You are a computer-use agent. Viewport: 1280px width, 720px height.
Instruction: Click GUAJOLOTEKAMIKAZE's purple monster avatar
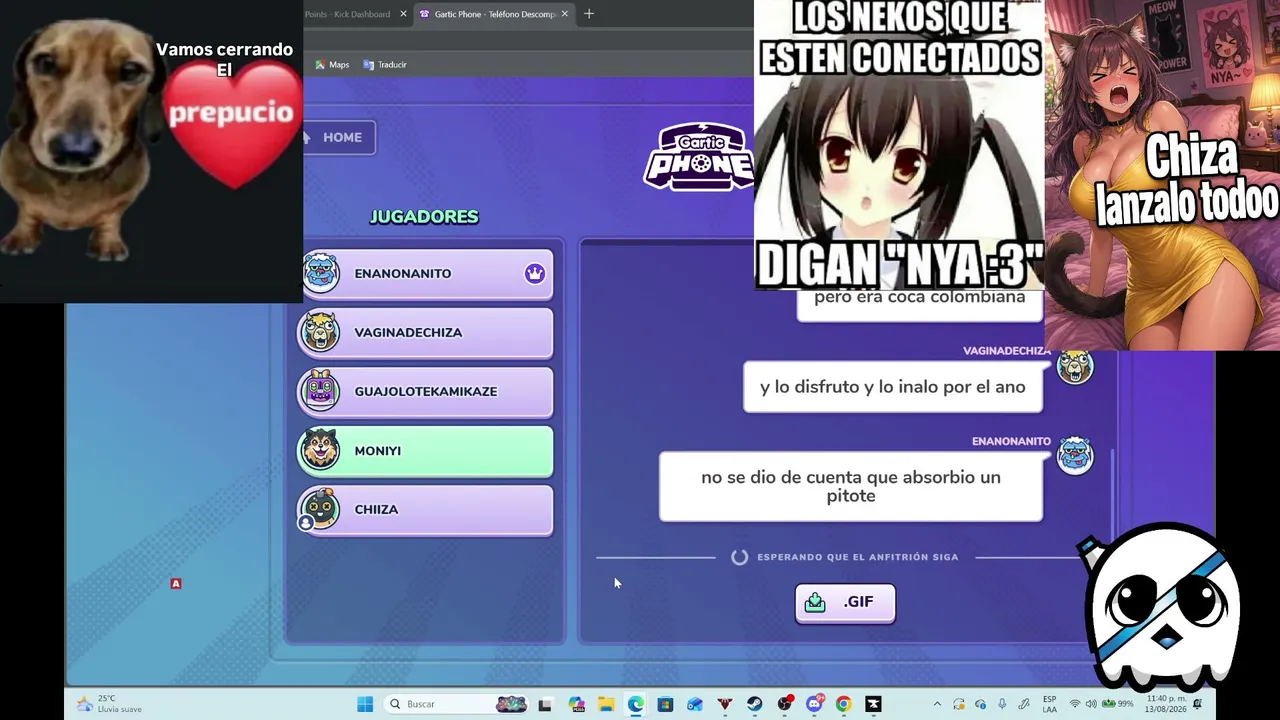(x=320, y=390)
